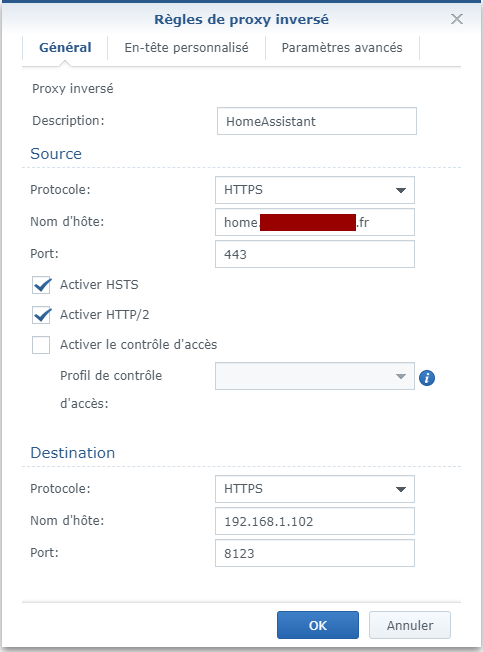
Task: Disable the Activer HSTS checkbox
Action: pyautogui.click(x=41, y=285)
